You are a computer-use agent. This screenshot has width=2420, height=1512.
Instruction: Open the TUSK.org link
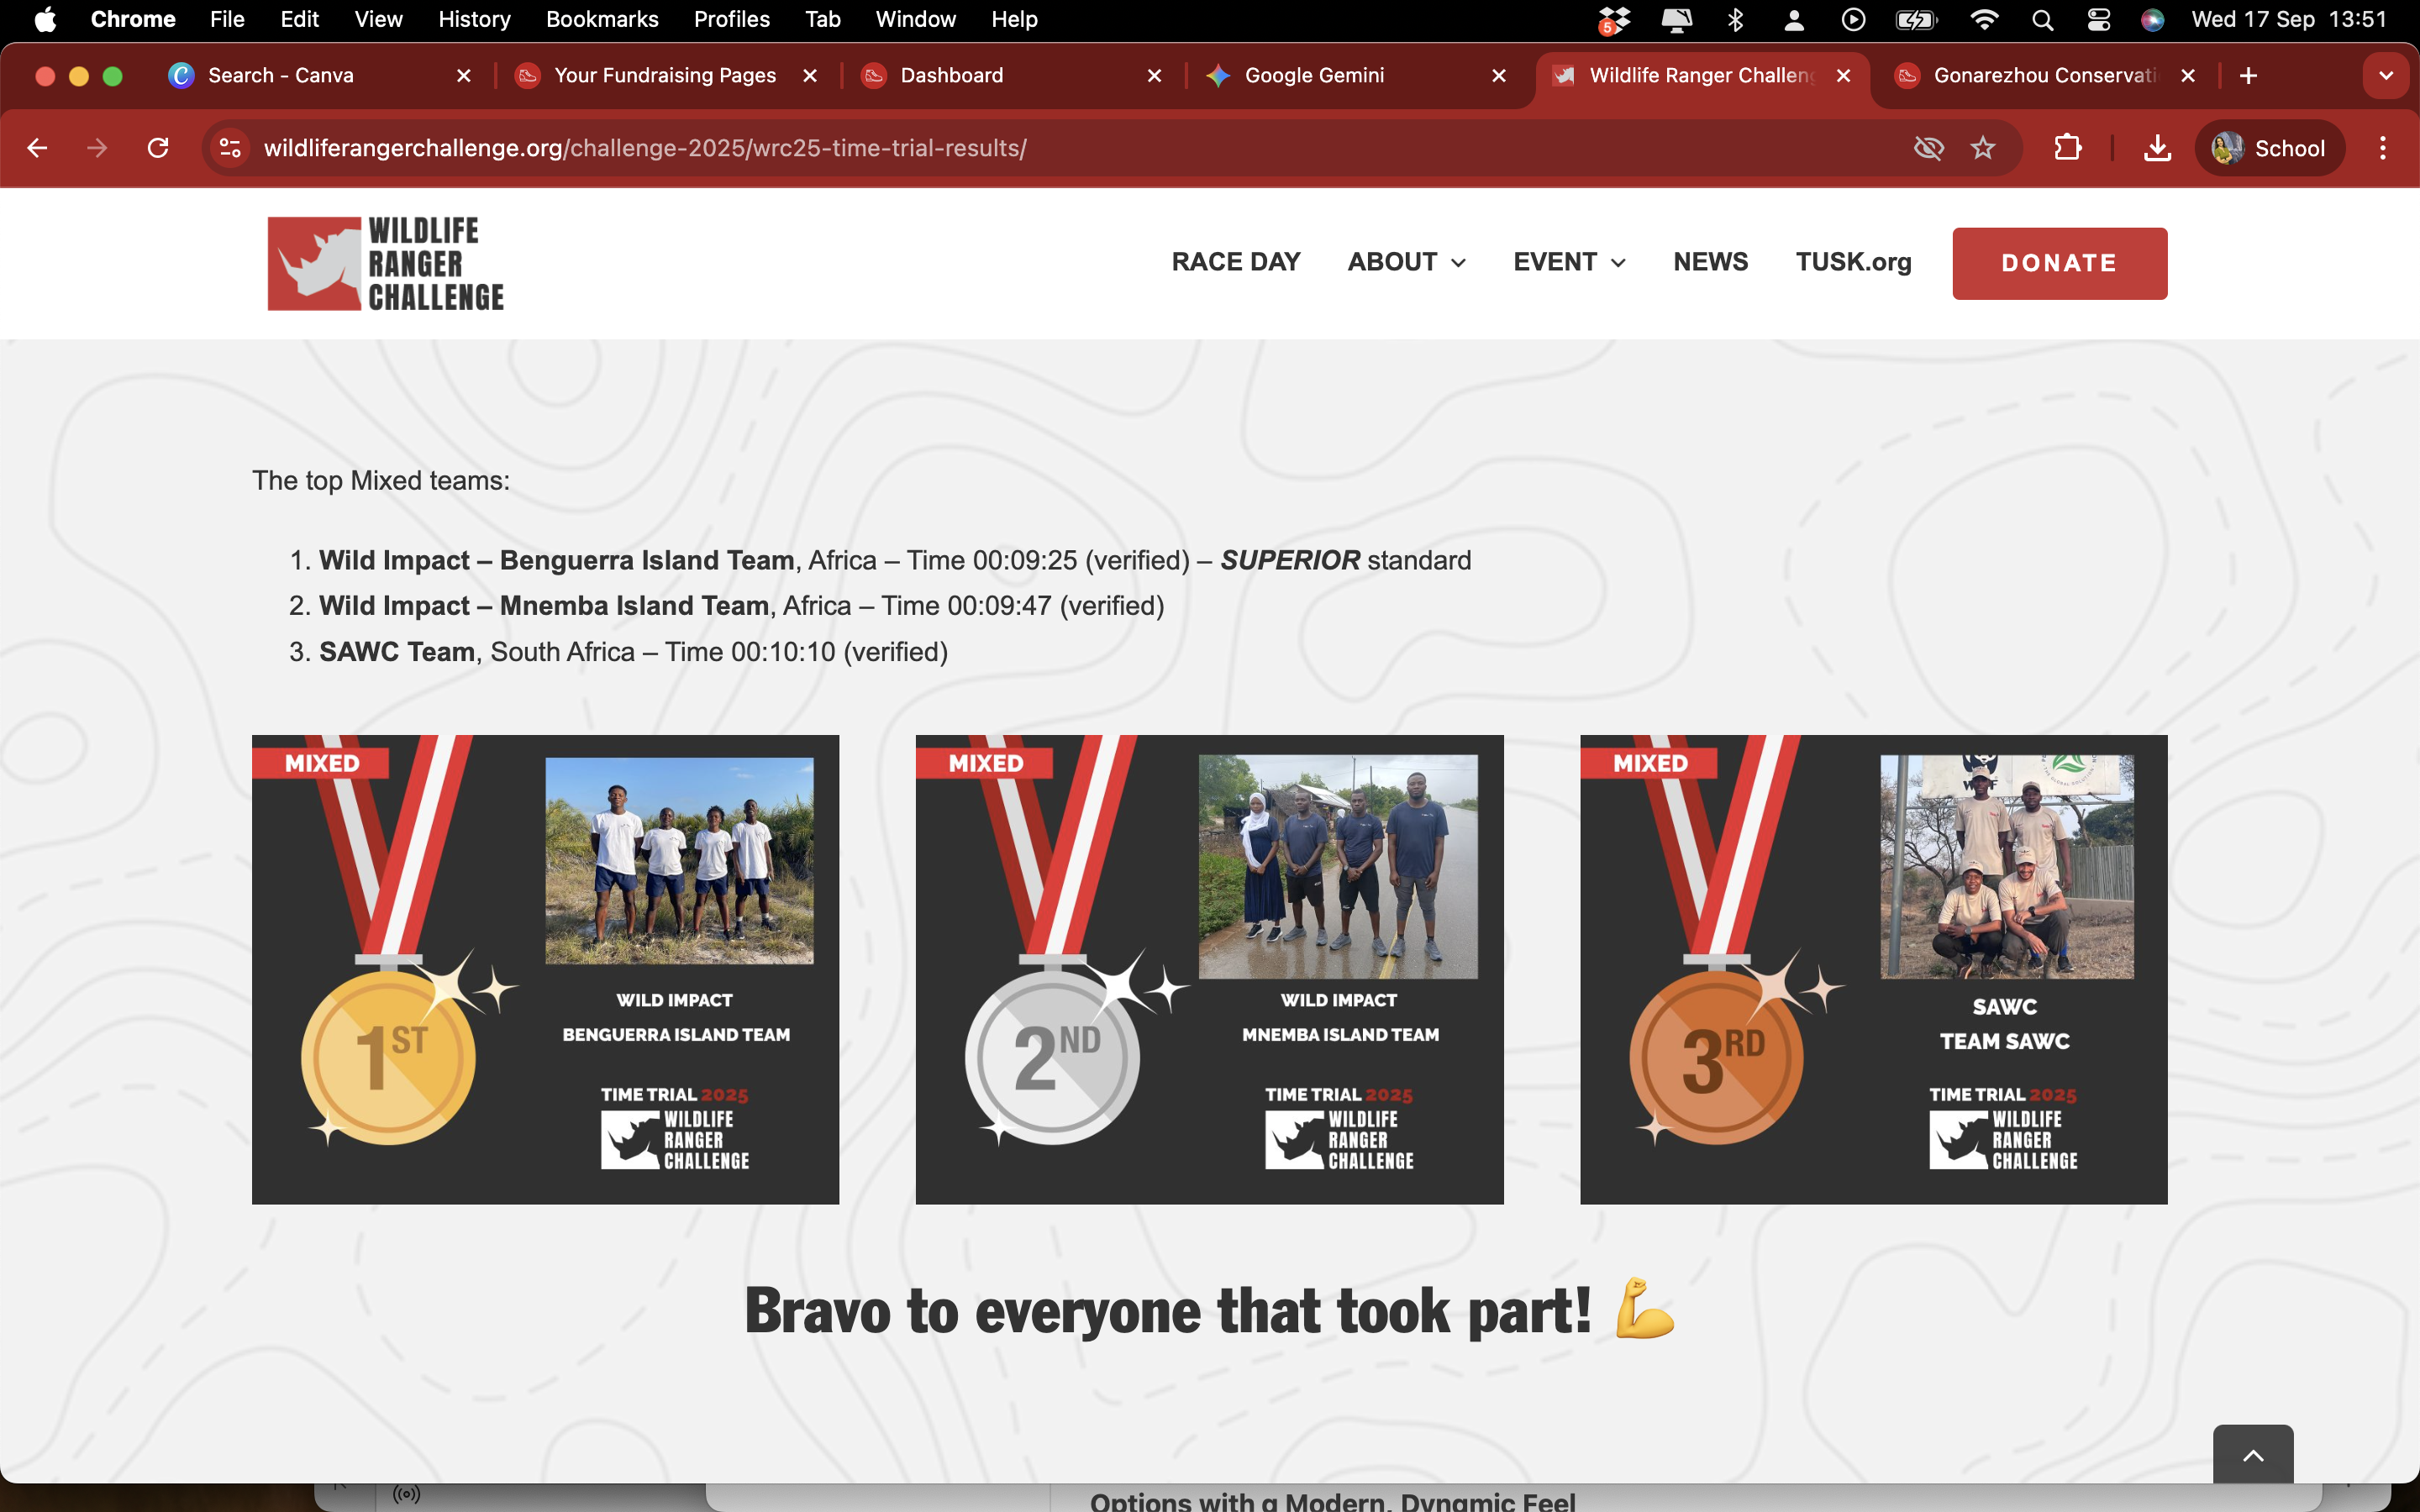click(x=1852, y=262)
